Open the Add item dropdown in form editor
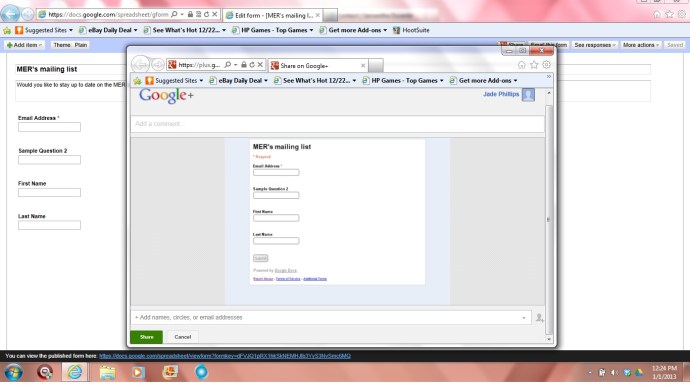 coord(24,45)
